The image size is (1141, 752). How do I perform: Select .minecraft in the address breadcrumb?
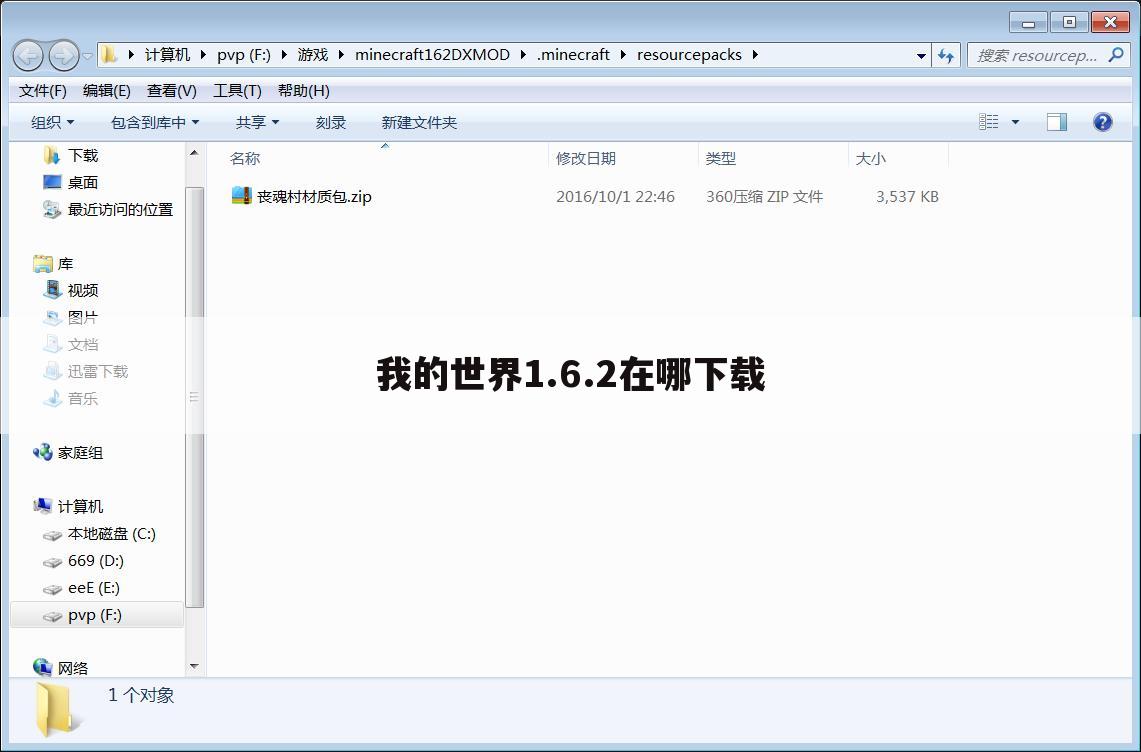[x=573, y=55]
